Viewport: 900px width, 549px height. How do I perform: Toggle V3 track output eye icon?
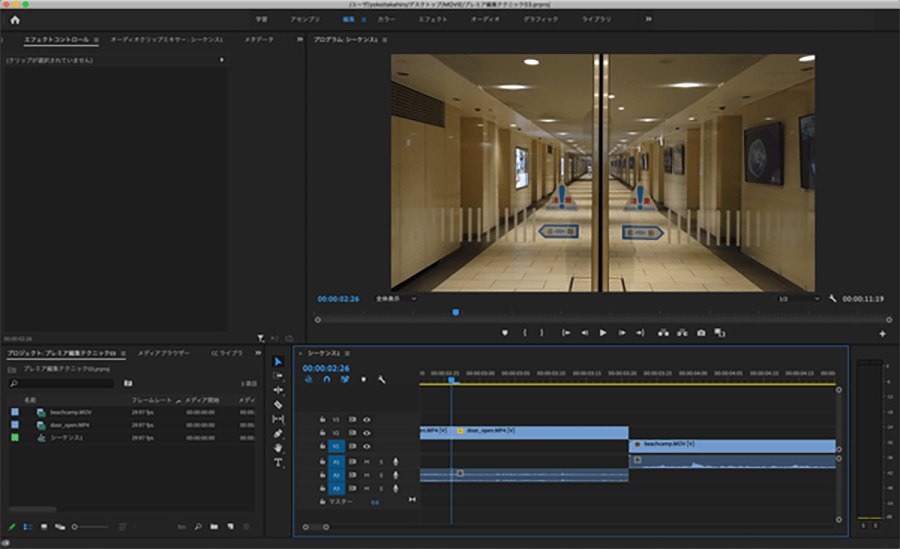tap(367, 420)
